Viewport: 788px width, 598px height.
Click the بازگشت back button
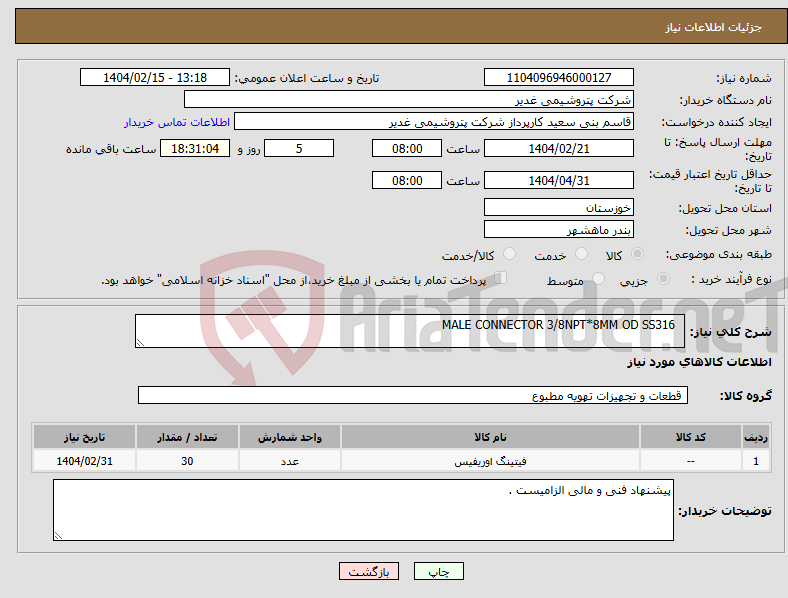(x=369, y=571)
